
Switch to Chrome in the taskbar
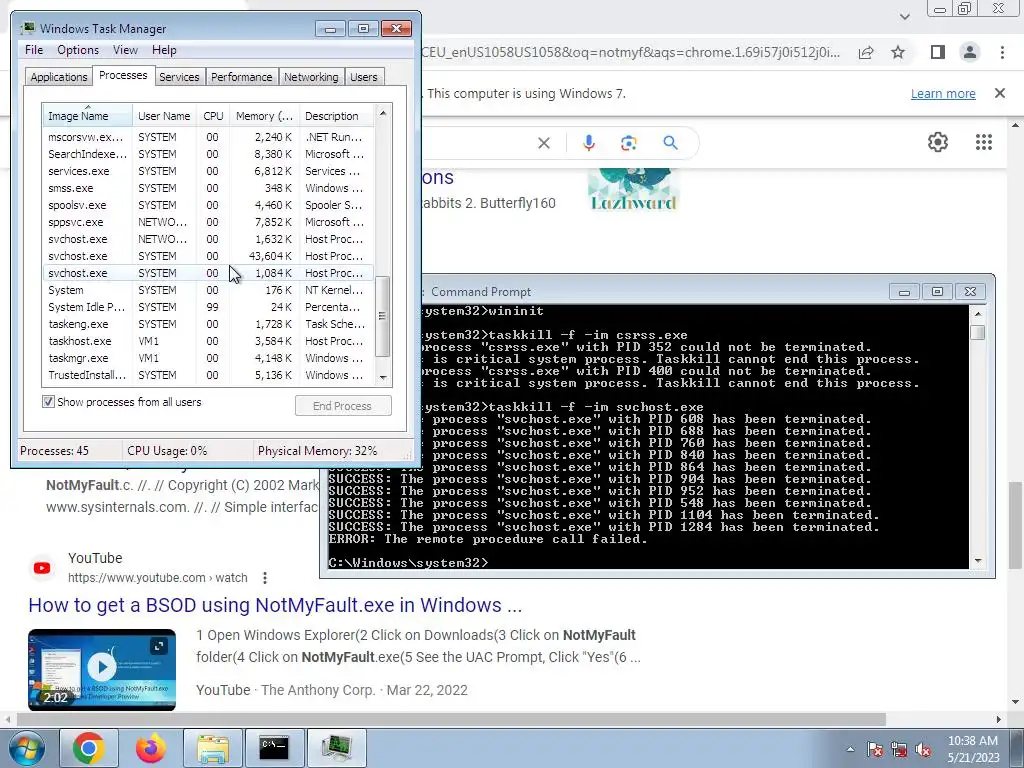click(x=89, y=748)
